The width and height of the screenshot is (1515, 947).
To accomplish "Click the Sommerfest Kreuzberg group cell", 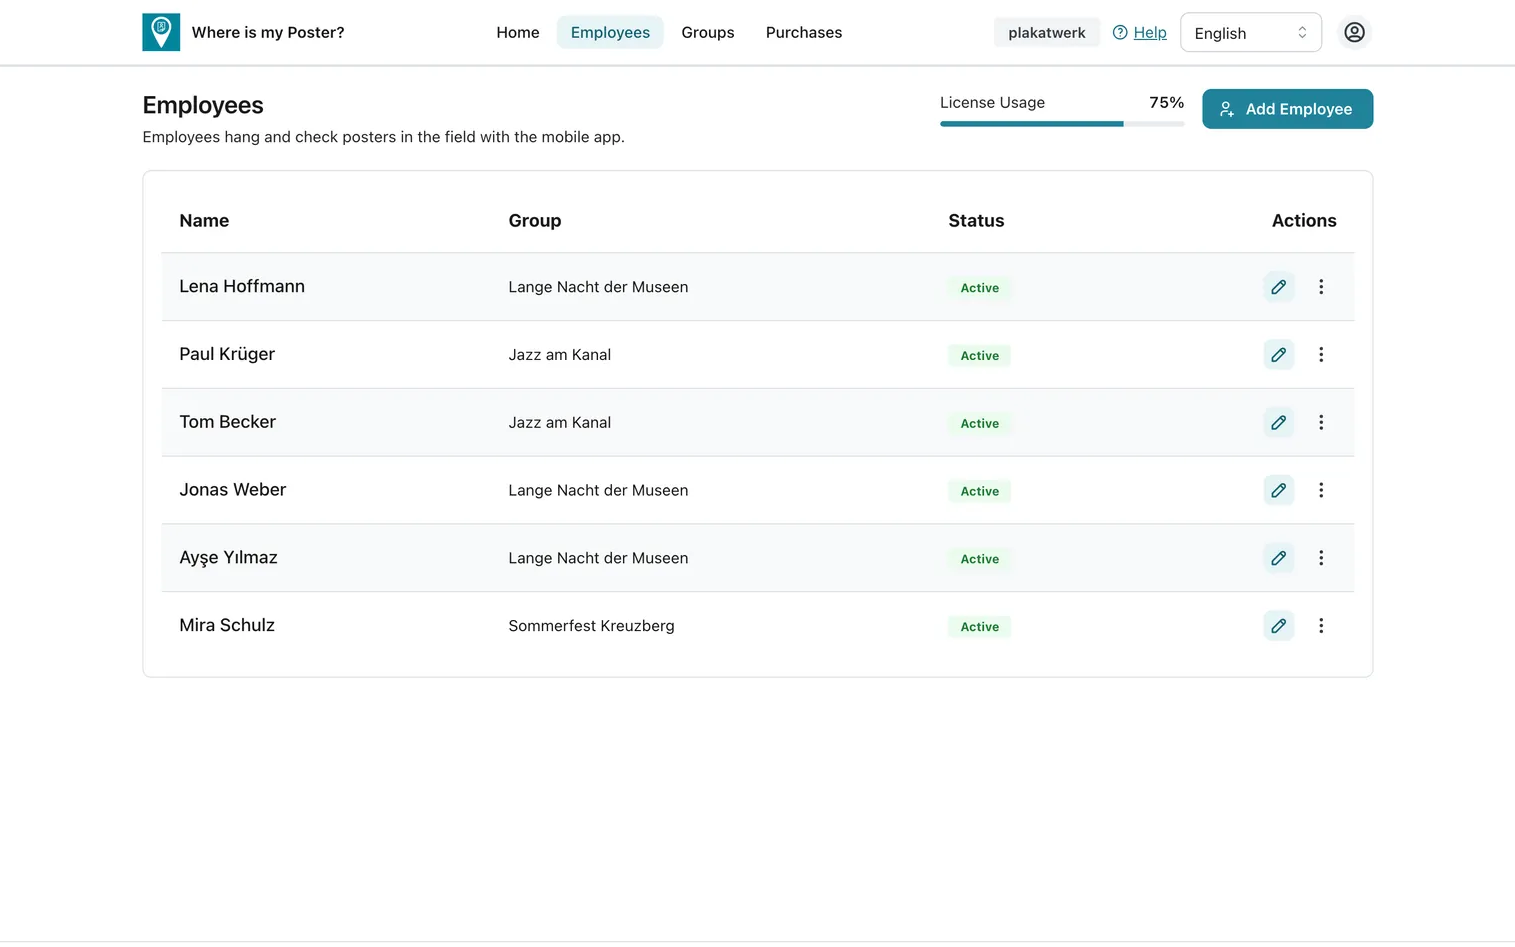I will (591, 626).
